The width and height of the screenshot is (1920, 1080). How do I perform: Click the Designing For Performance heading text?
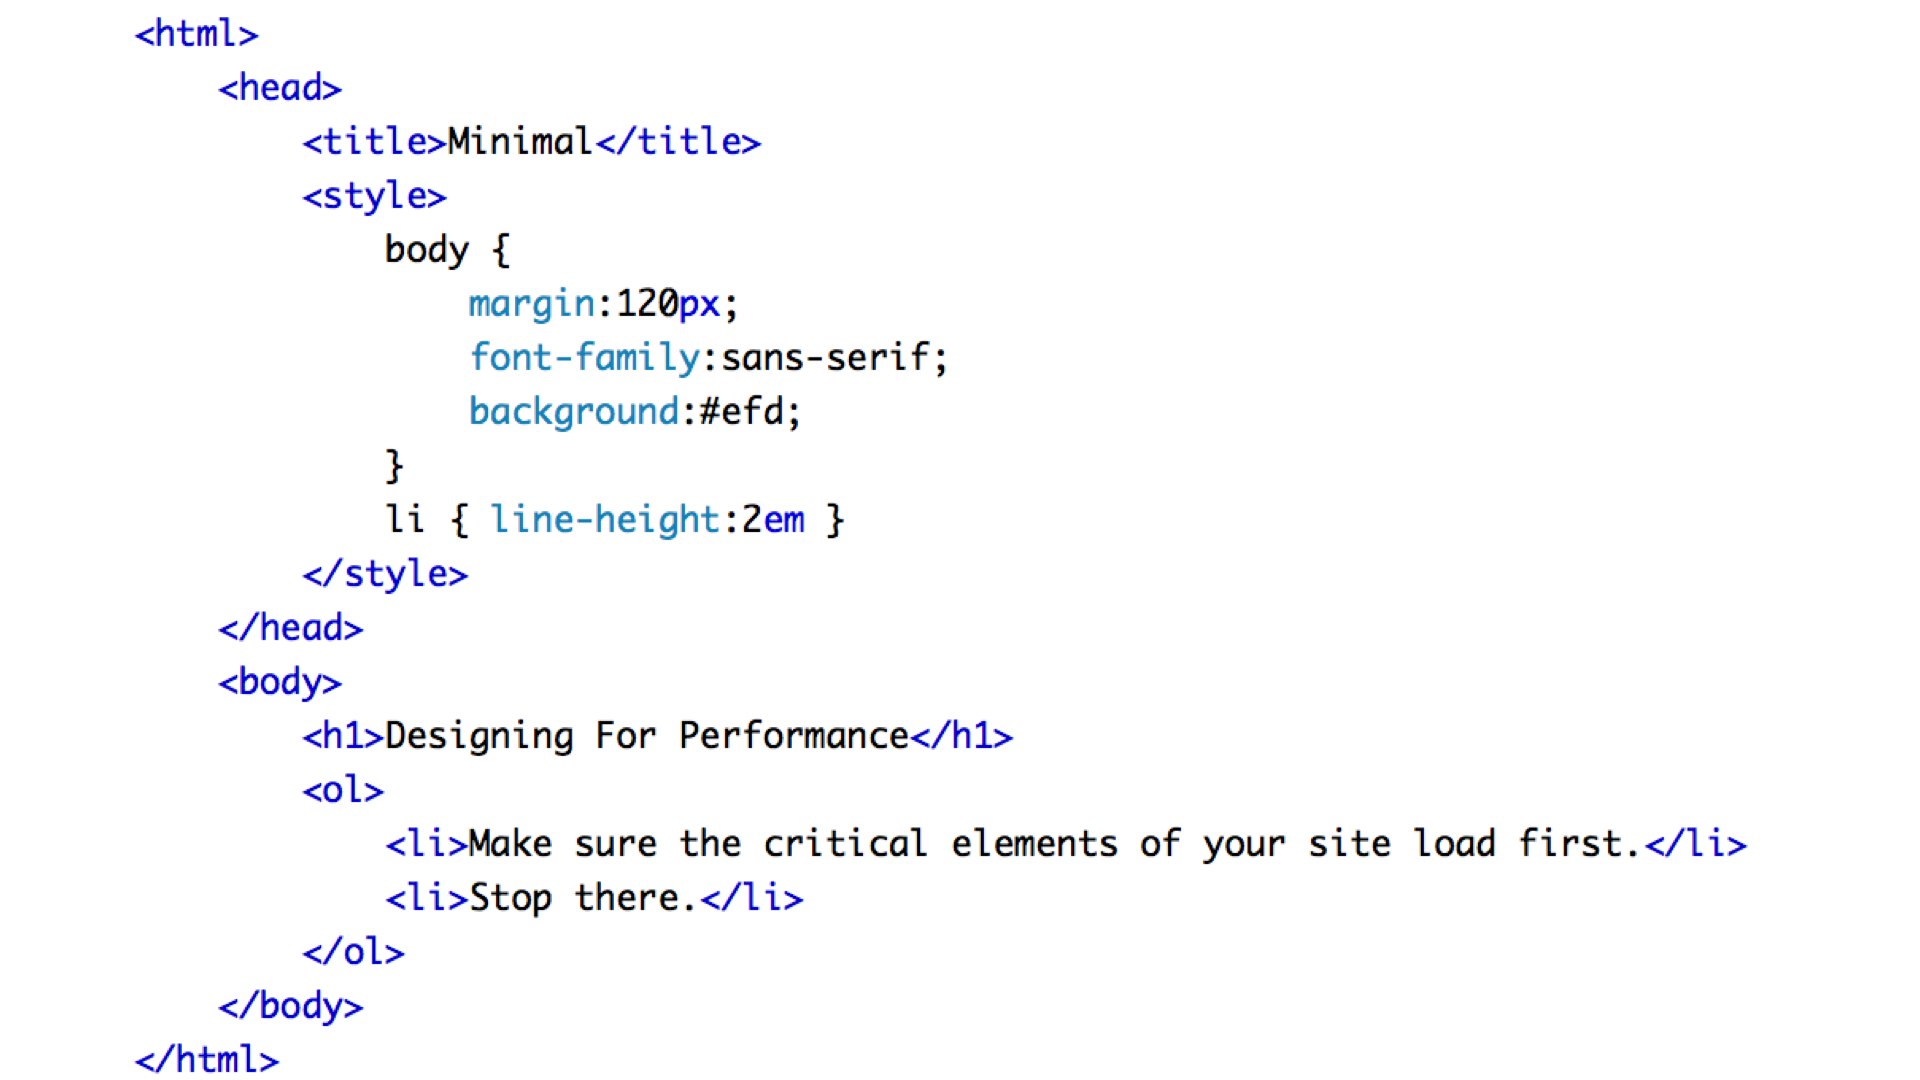[x=647, y=737]
